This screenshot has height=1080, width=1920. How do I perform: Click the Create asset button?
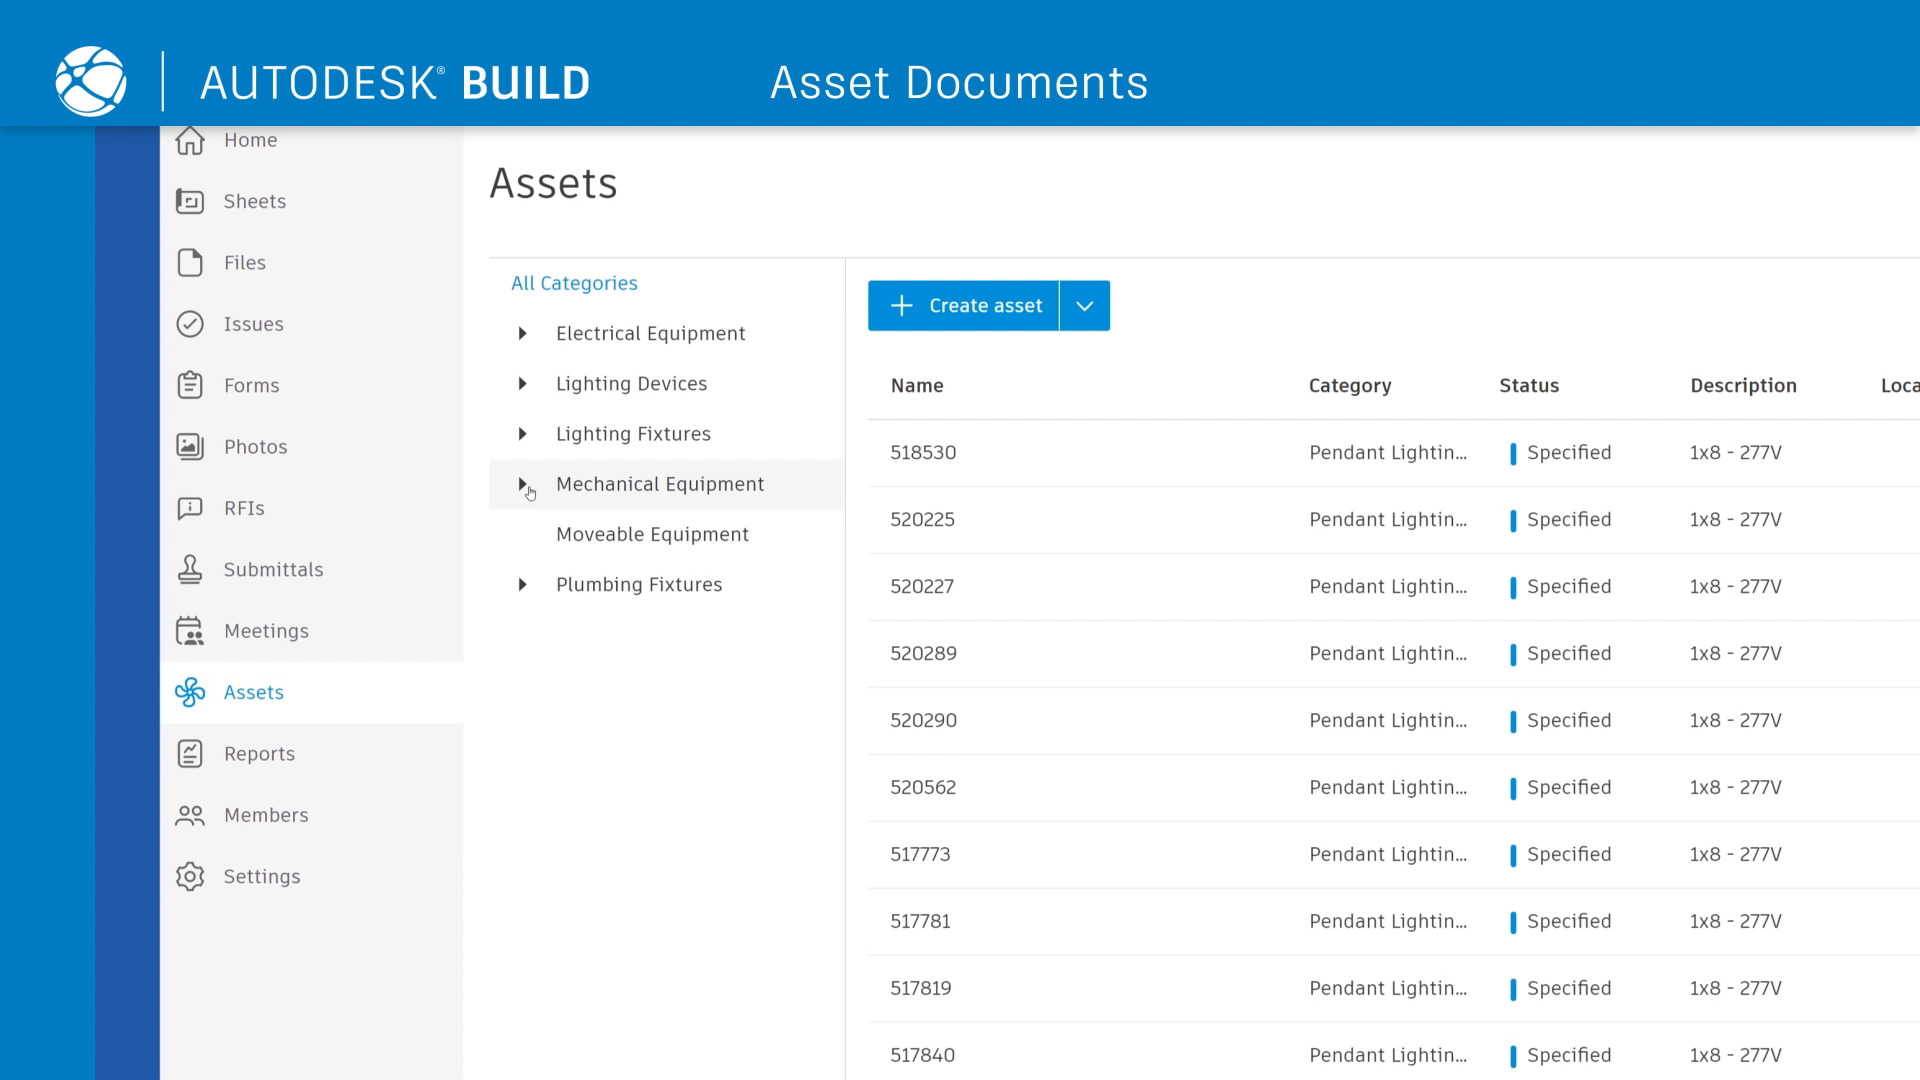pos(962,305)
